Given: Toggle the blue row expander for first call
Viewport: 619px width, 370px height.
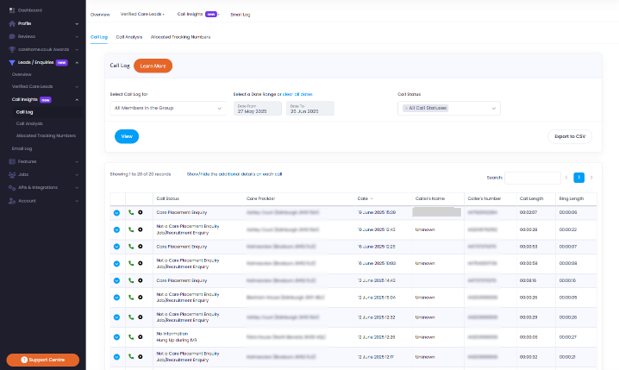Looking at the screenshot, I should pyautogui.click(x=117, y=213).
